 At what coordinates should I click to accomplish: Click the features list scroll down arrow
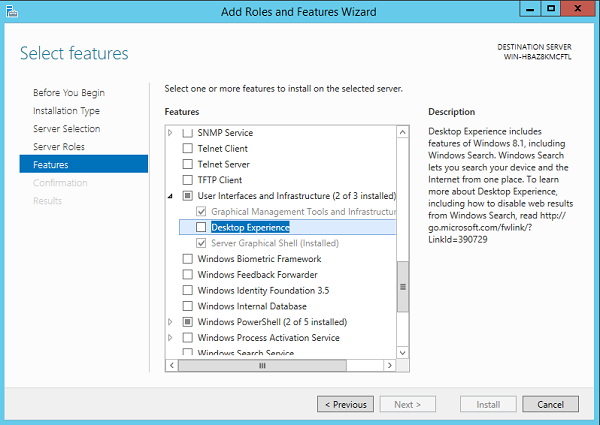403,353
